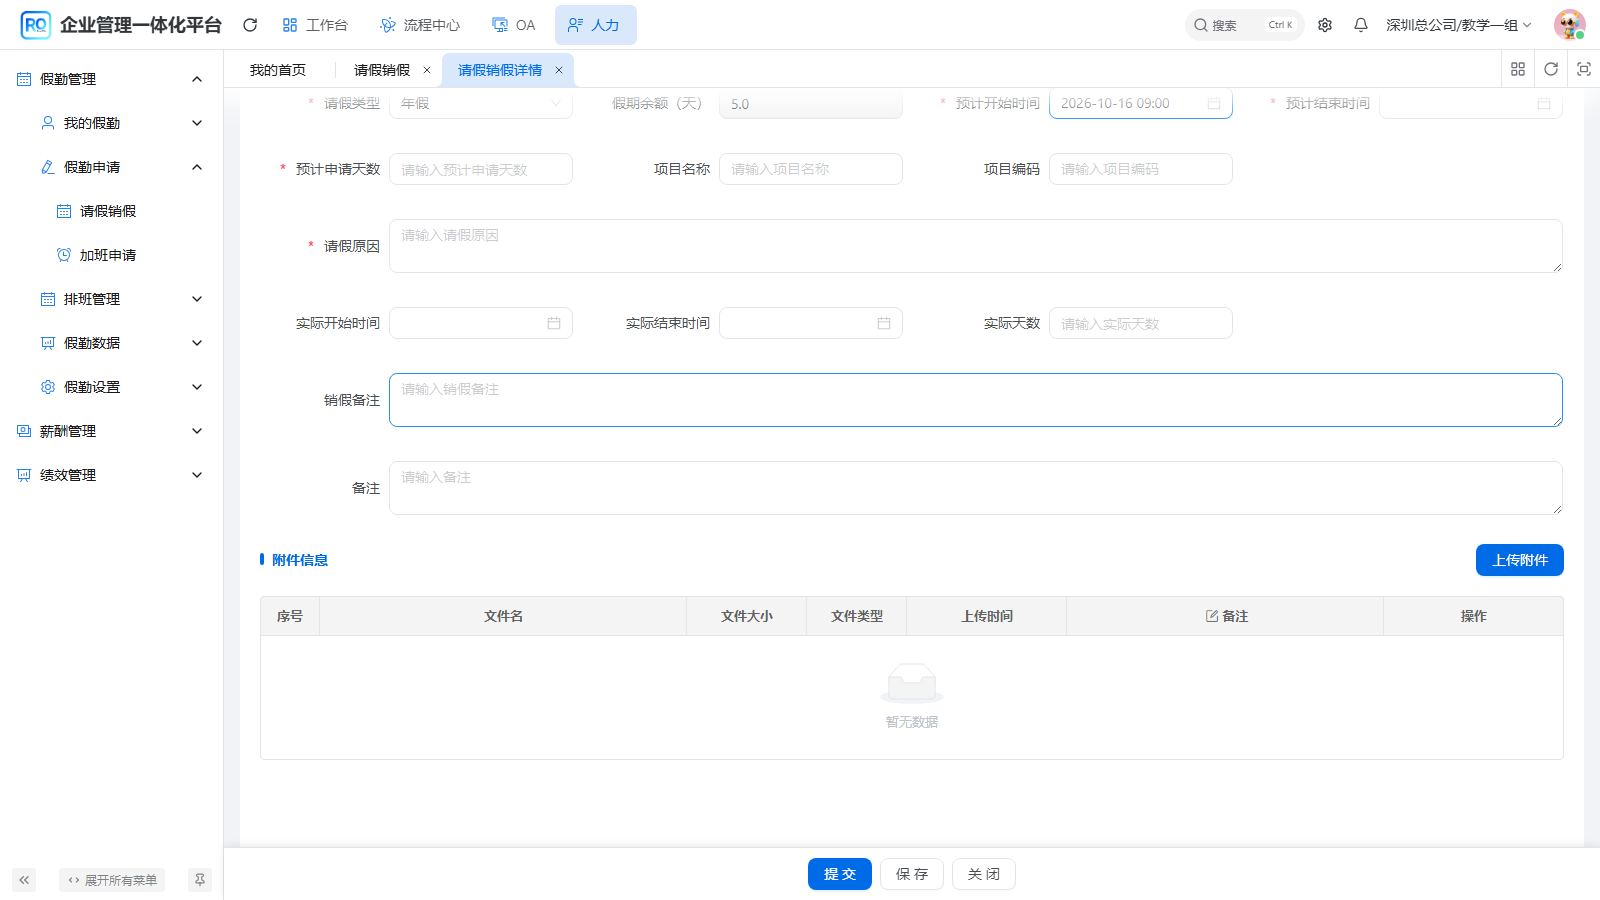Open the 流程中心 menu
The image size is (1600, 900).
point(420,25)
